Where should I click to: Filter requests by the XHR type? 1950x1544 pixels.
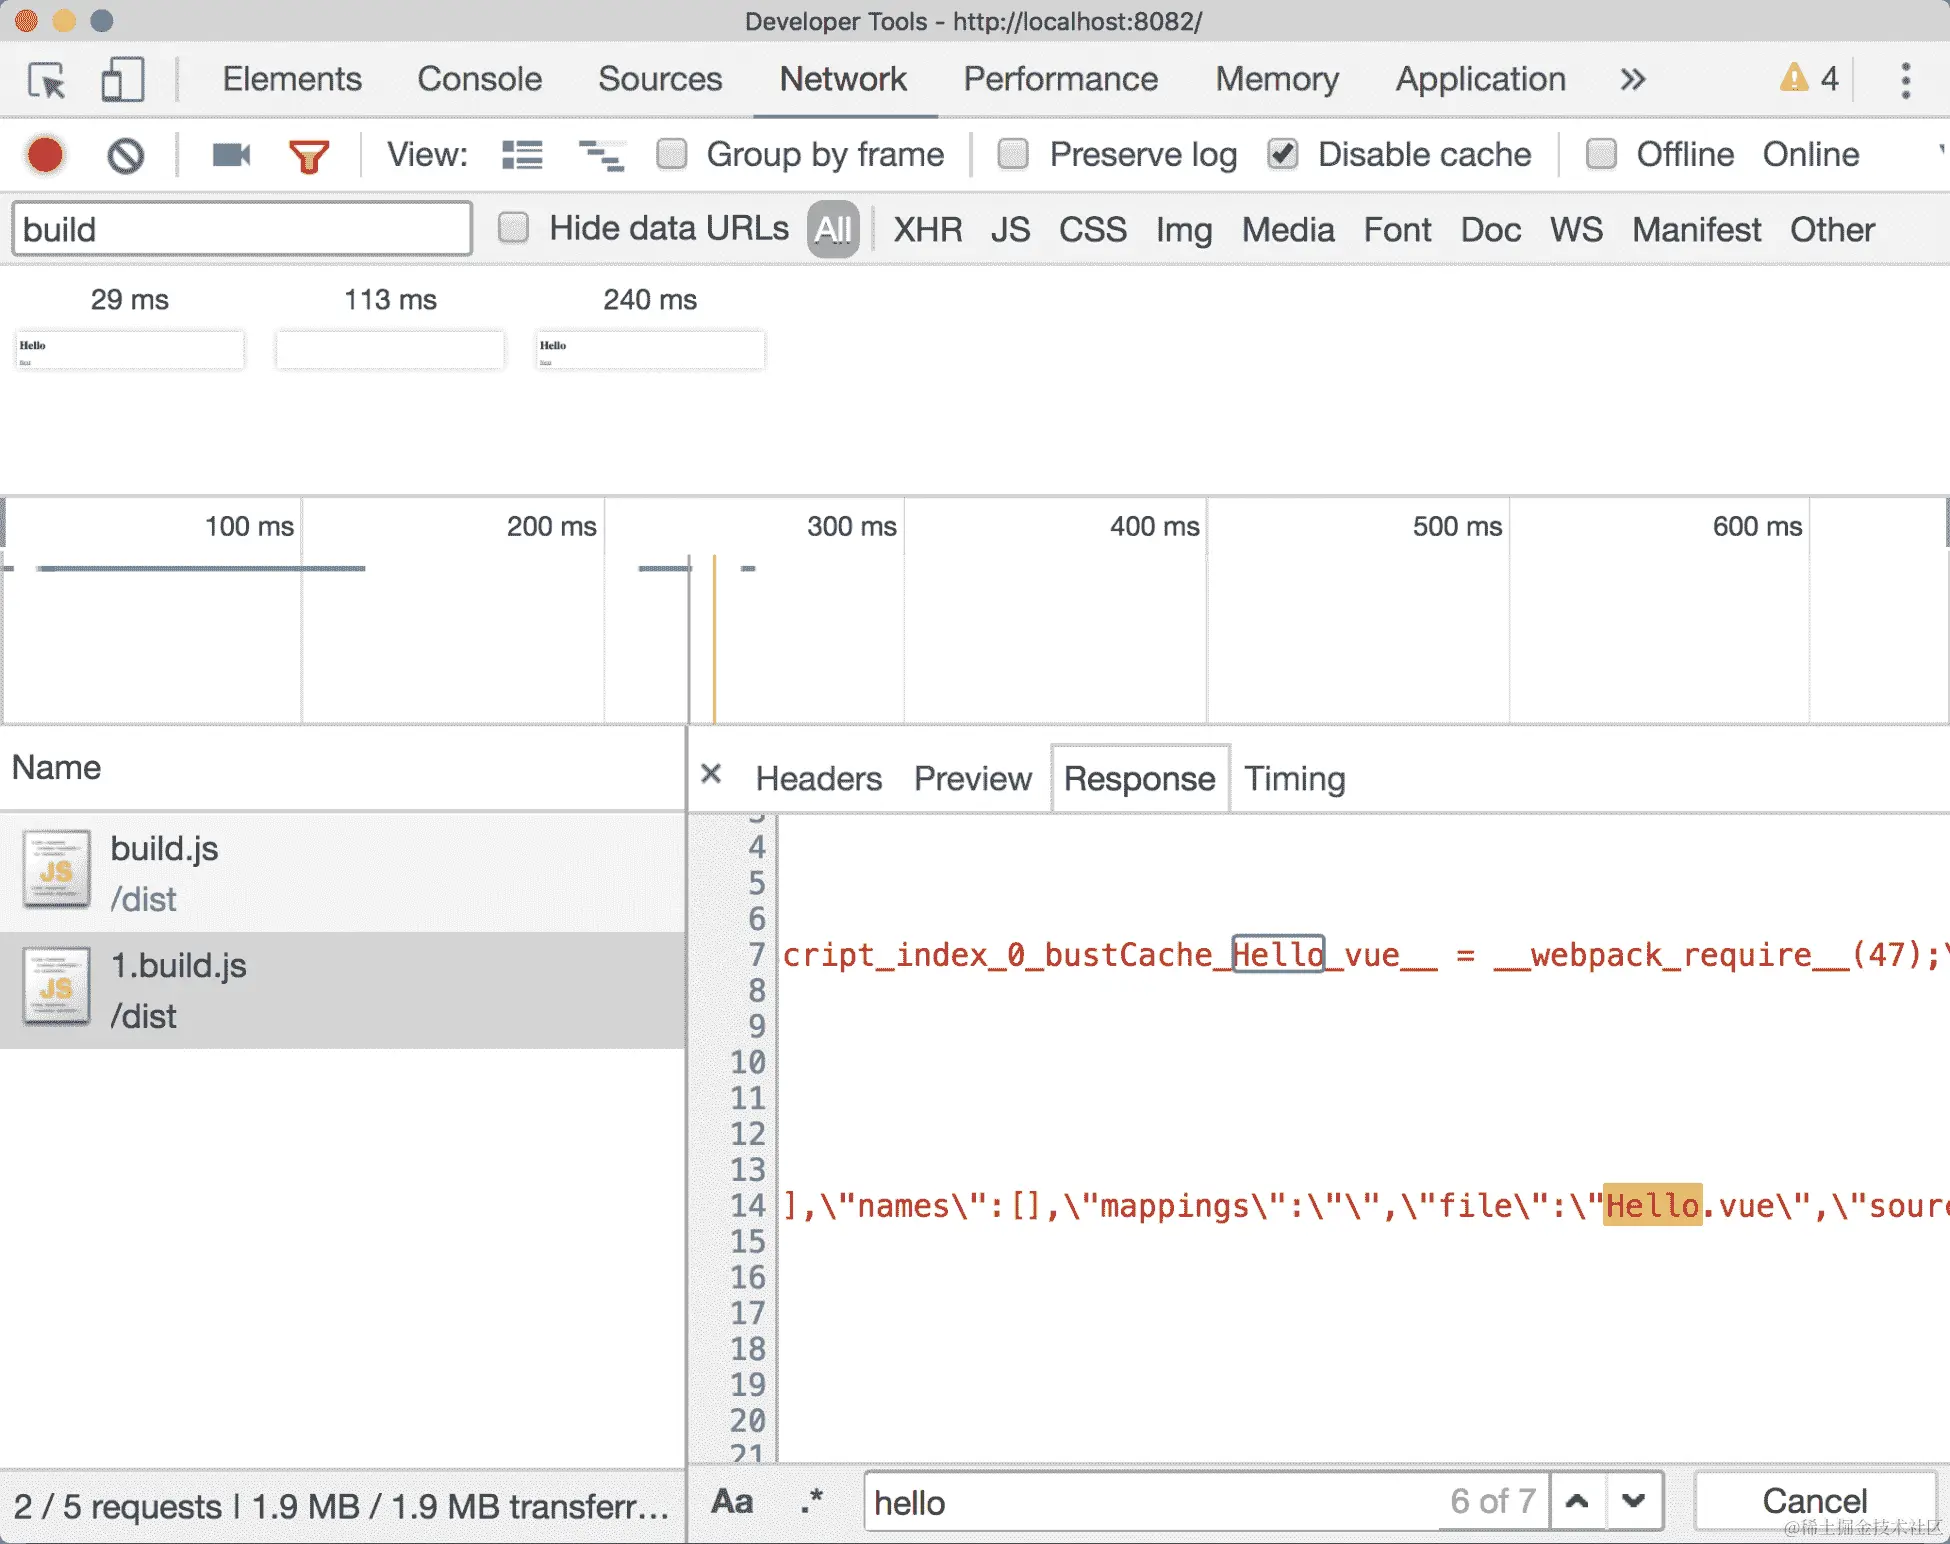(927, 229)
